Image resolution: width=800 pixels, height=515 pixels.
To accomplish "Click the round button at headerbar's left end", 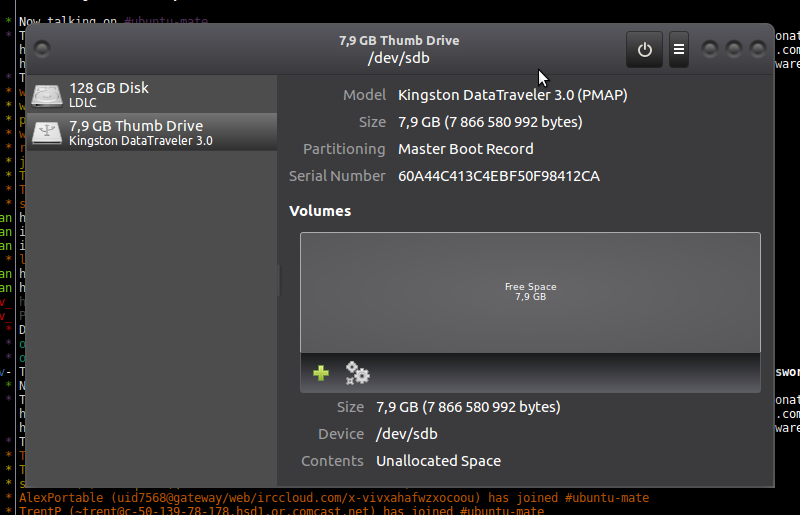I will pos(42,48).
